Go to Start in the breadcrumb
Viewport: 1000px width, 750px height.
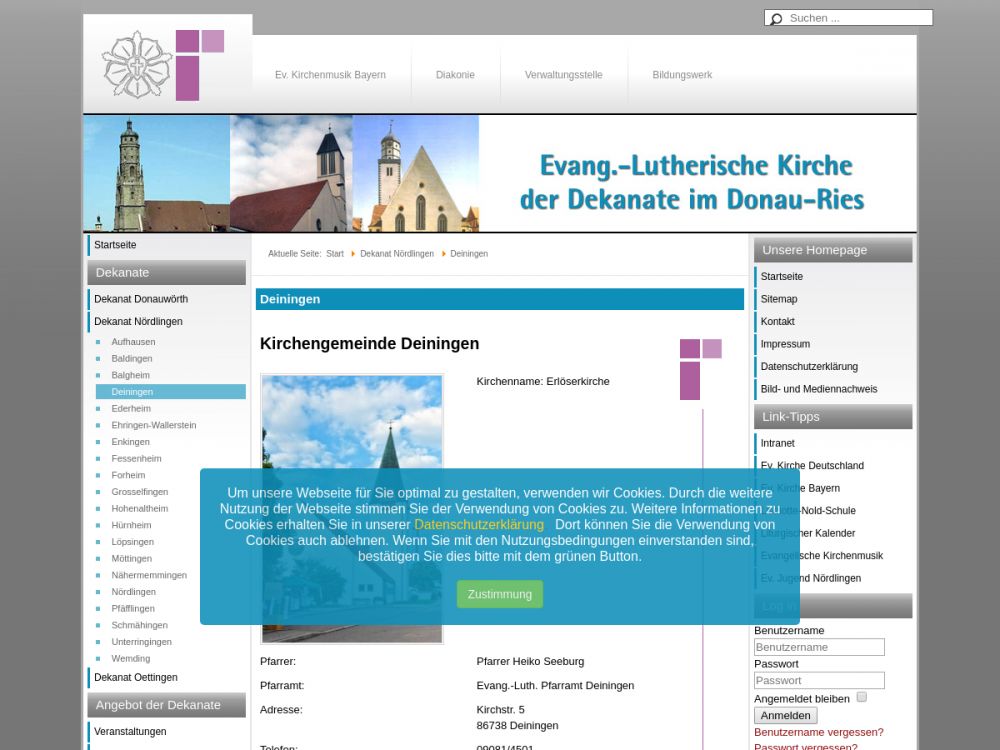click(335, 254)
